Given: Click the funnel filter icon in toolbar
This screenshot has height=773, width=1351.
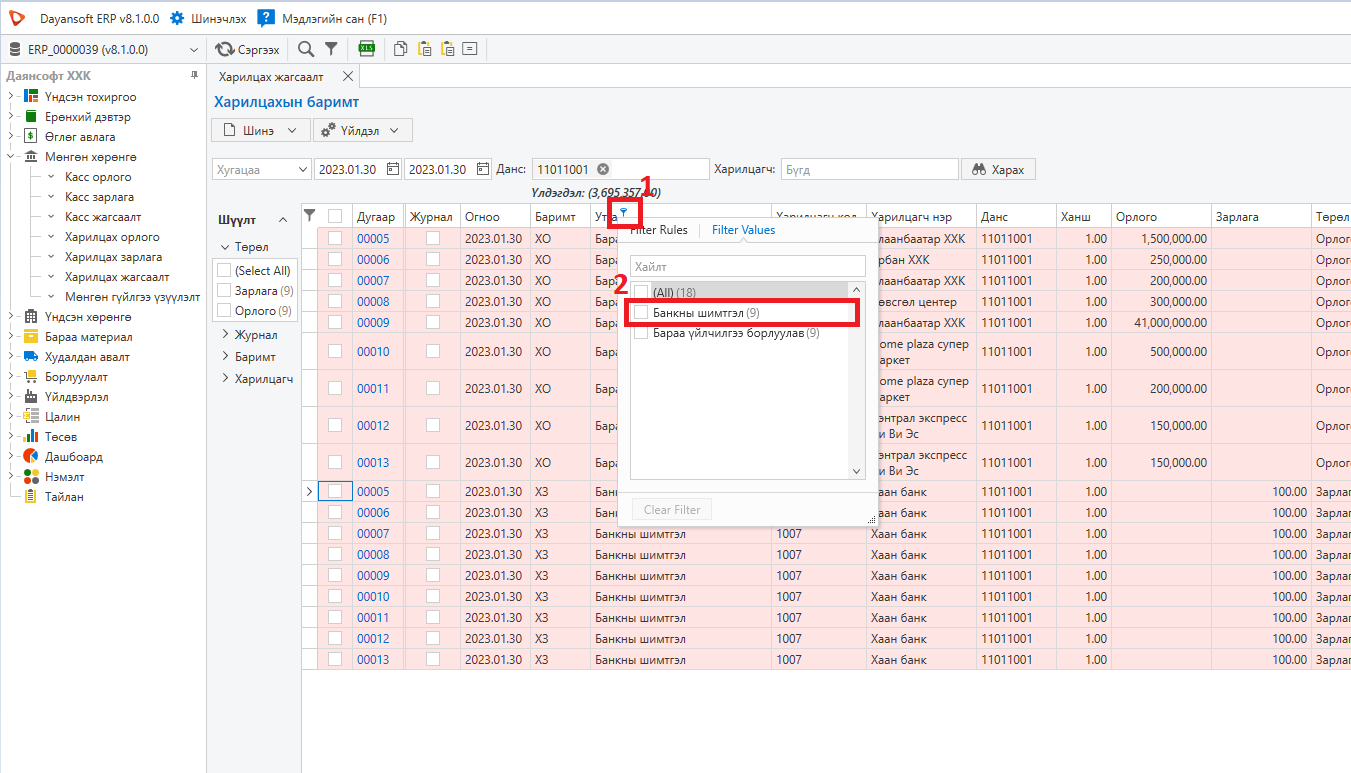Looking at the screenshot, I should tap(331, 49).
